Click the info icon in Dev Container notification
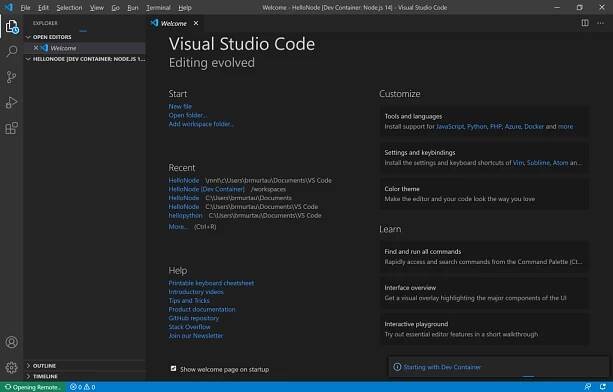 [397, 367]
